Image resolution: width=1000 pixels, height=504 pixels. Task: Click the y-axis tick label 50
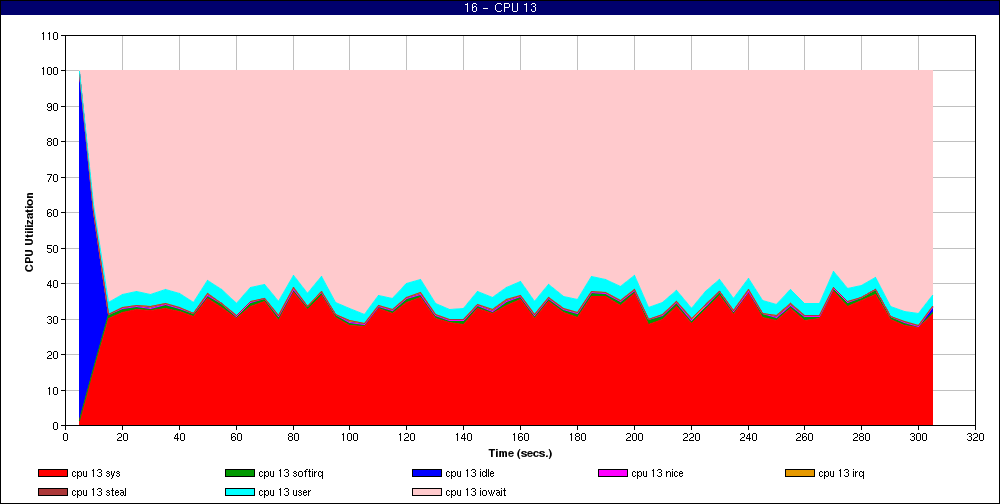pos(55,249)
